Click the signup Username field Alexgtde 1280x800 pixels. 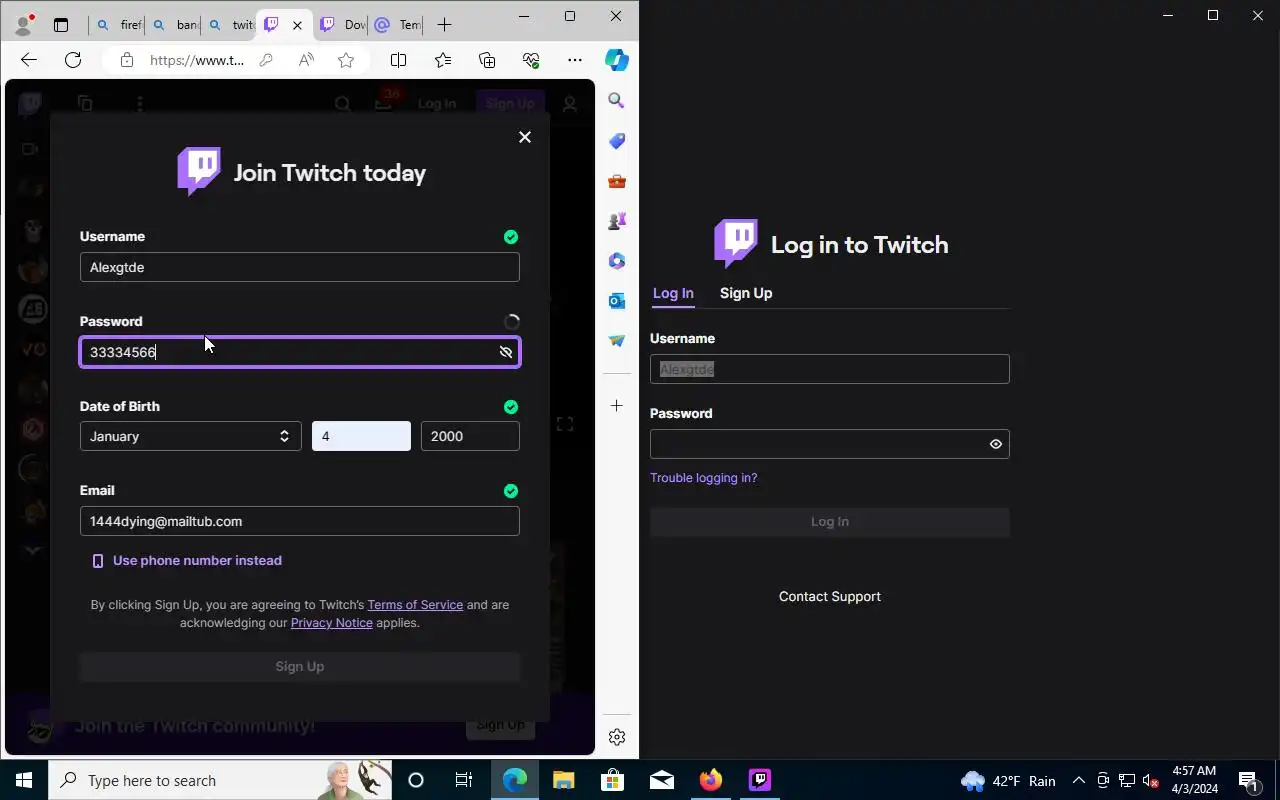[300, 267]
